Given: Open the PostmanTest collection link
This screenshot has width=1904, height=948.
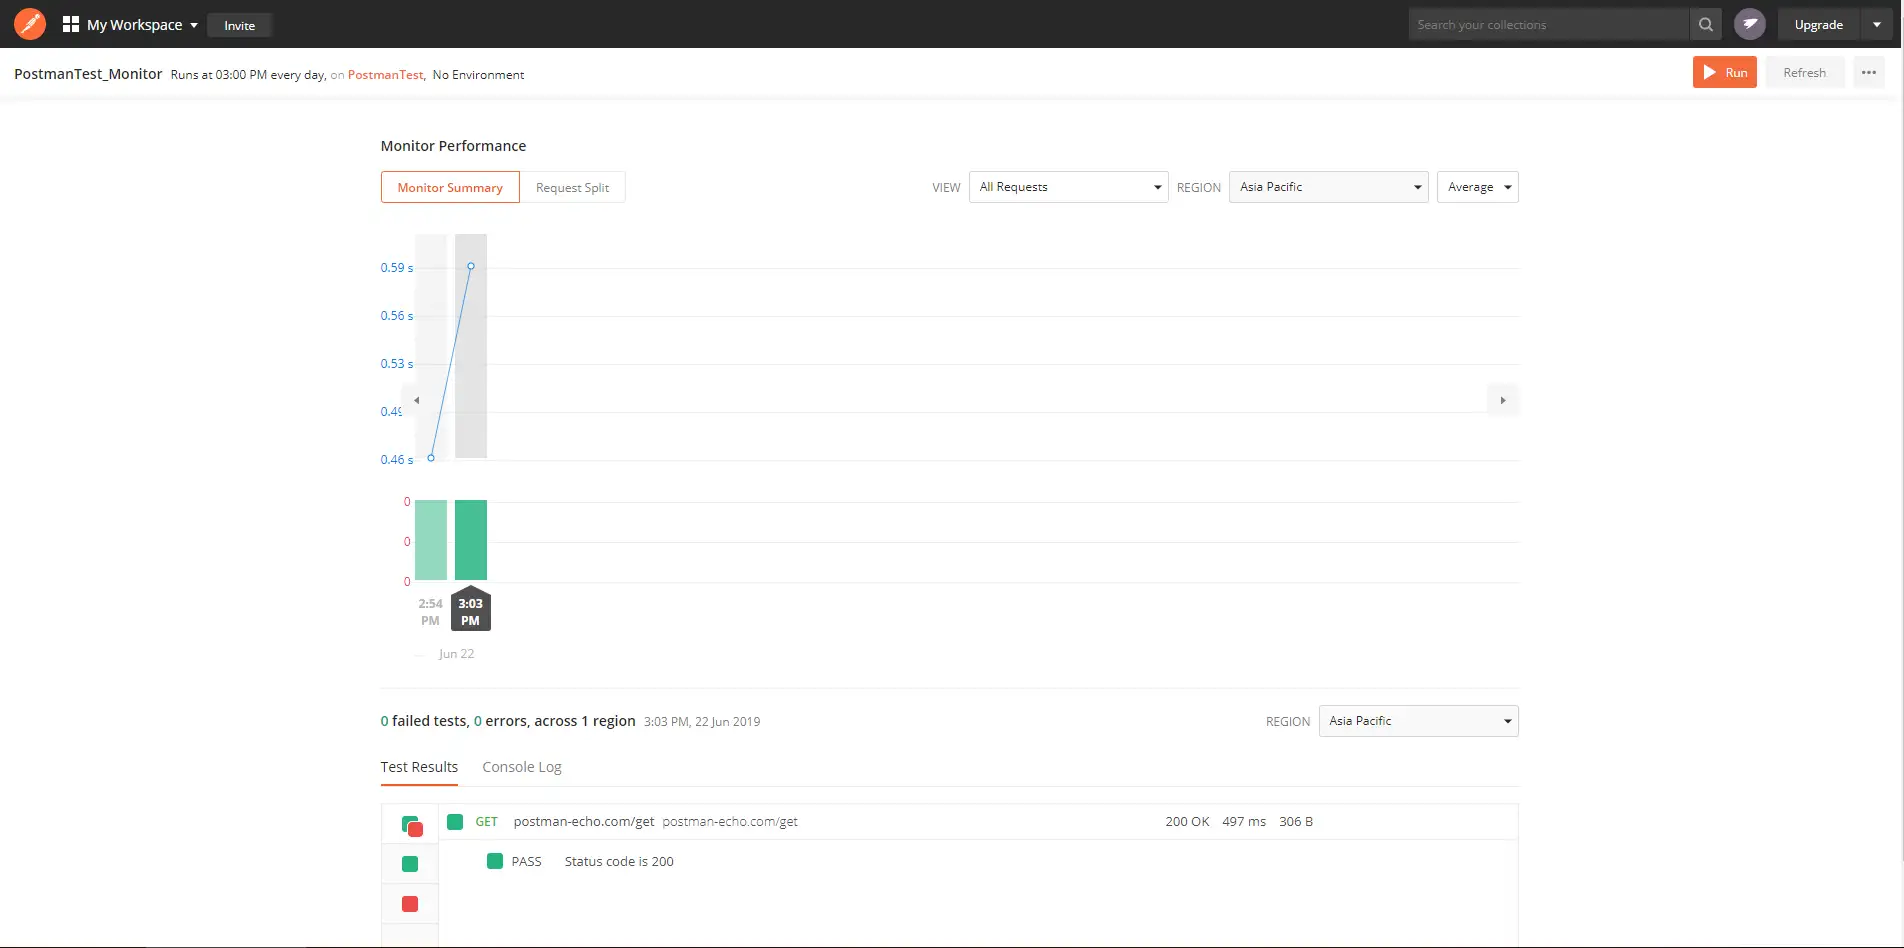Looking at the screenshot, I should pos(385,75).
